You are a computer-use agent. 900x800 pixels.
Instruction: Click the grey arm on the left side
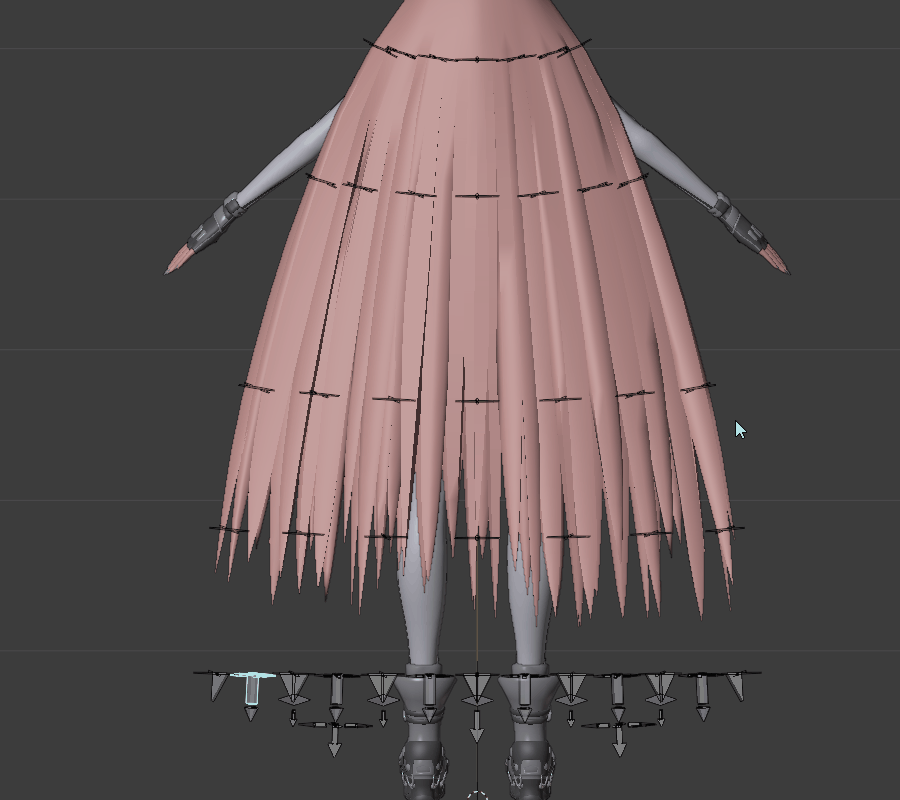[x=290, y=155]
